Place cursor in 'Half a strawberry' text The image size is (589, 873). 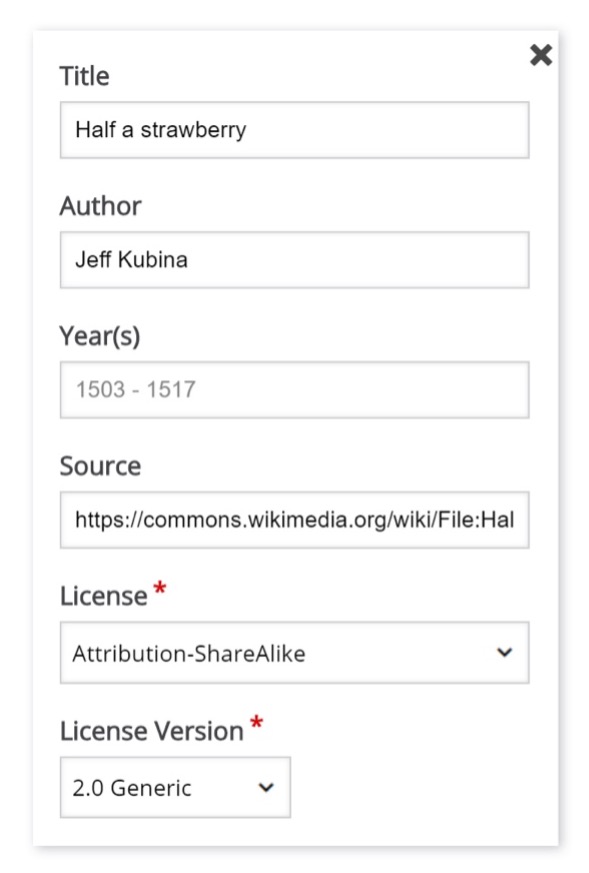[161, 130]
